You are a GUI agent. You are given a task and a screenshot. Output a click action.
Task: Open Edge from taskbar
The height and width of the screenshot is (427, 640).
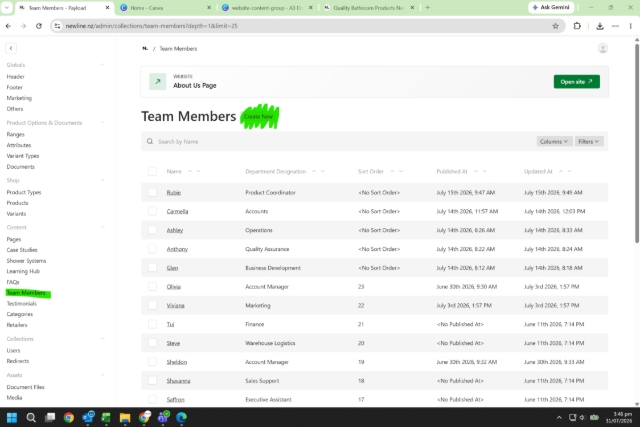pyautogui.click(x=181, y=417)
